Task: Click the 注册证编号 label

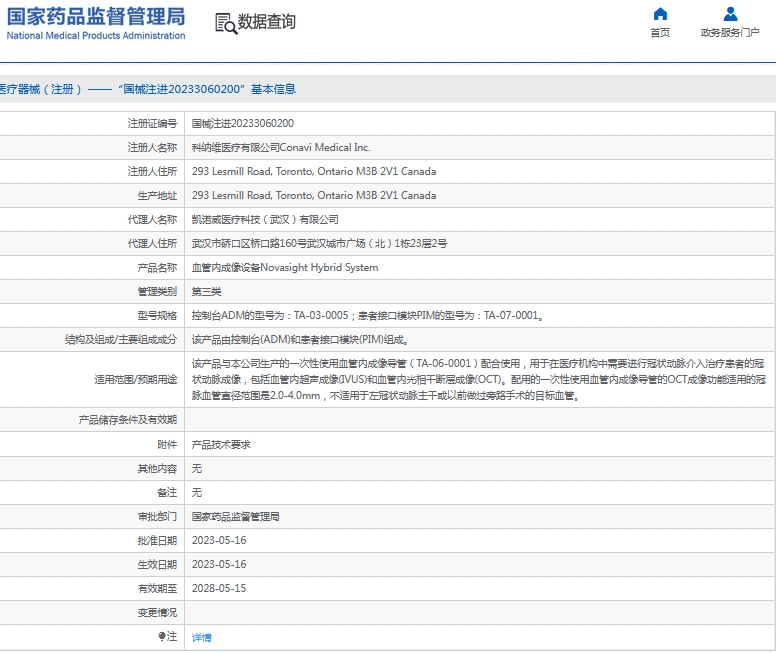Action: pos(152,123)
